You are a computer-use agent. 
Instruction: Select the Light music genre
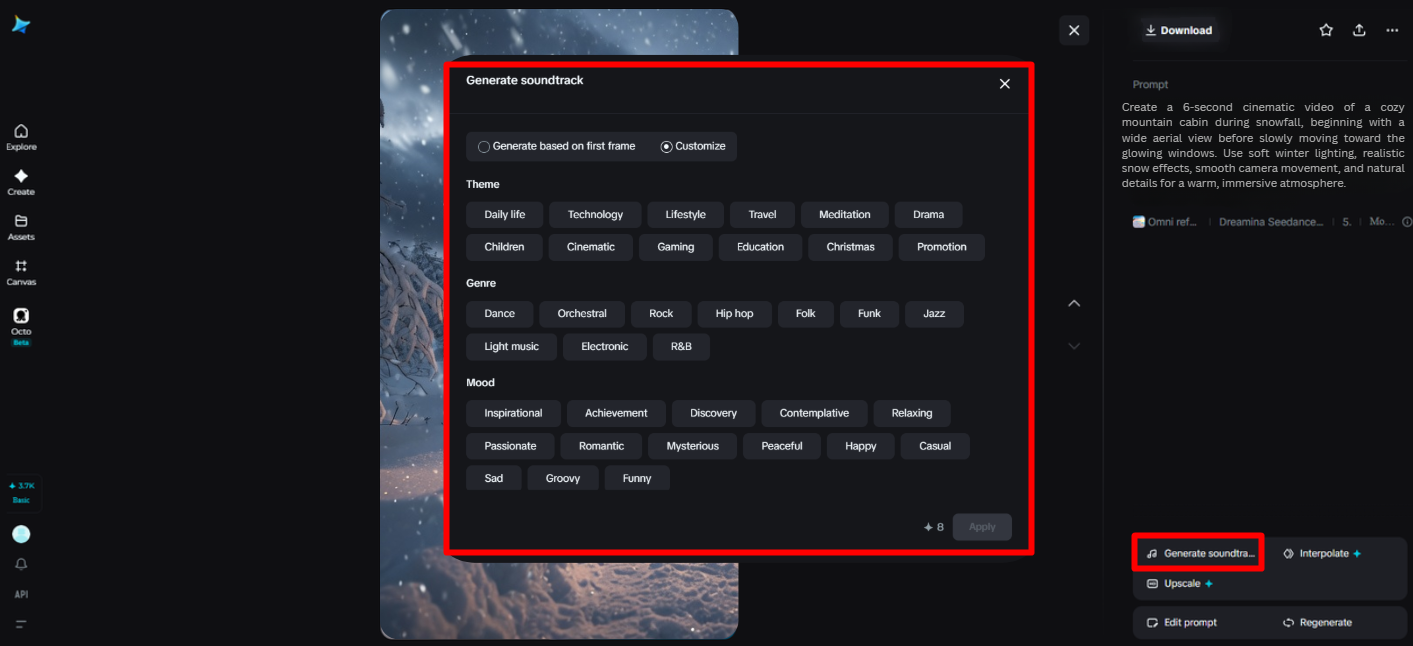coord(512,346)
